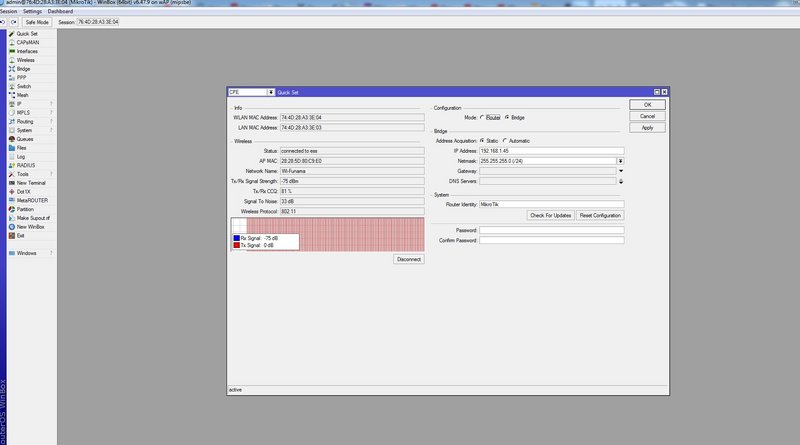The width and height of the screenshot is (800, 445).
Task: Open the Queues sidebar icon
Action: coord(12,139)
